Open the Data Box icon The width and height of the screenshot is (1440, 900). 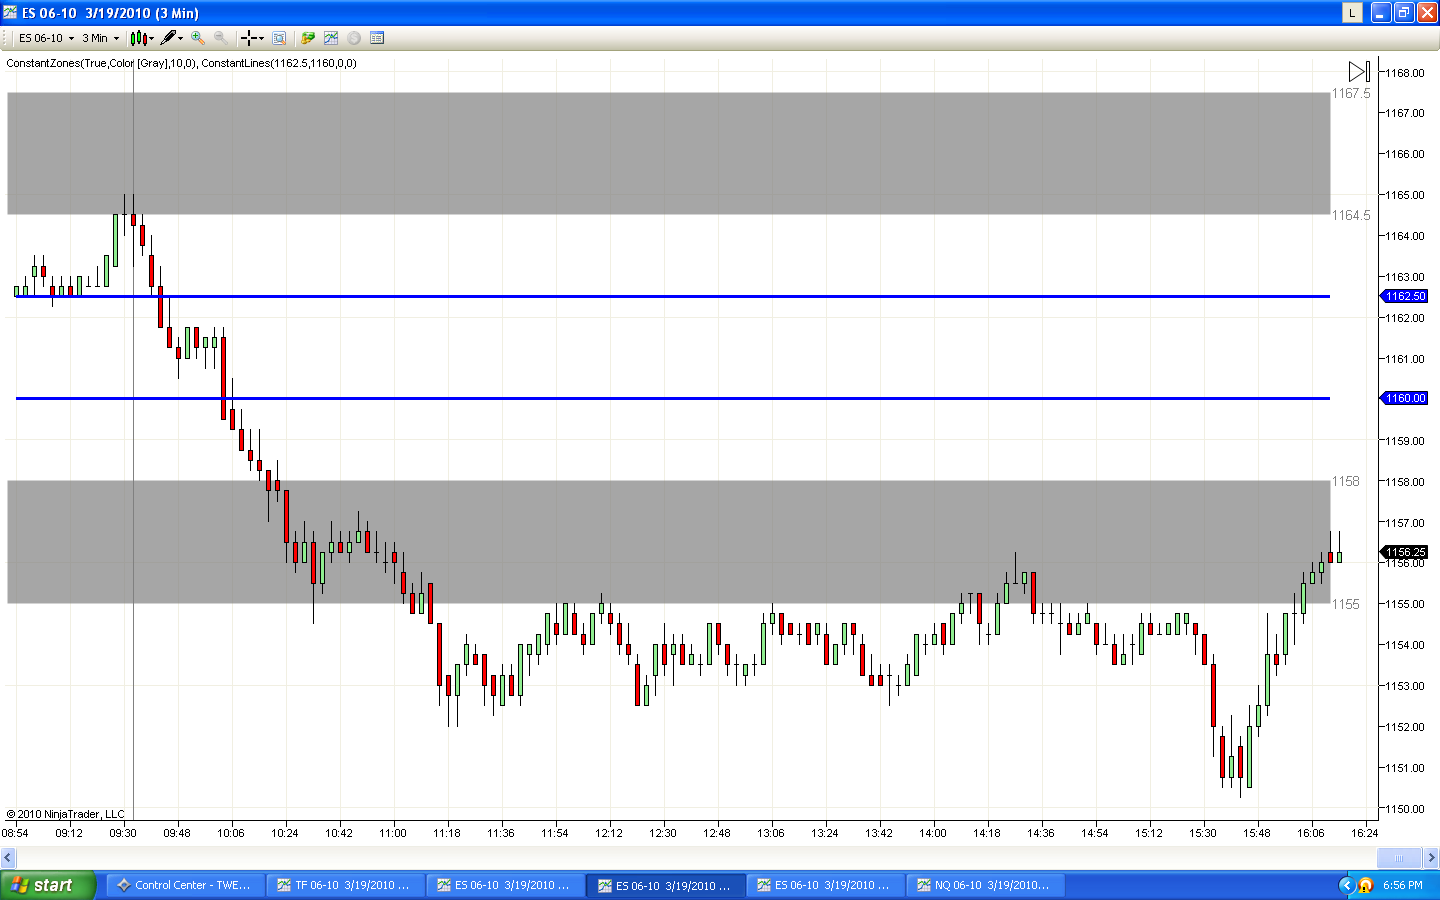tap(279, 38)
